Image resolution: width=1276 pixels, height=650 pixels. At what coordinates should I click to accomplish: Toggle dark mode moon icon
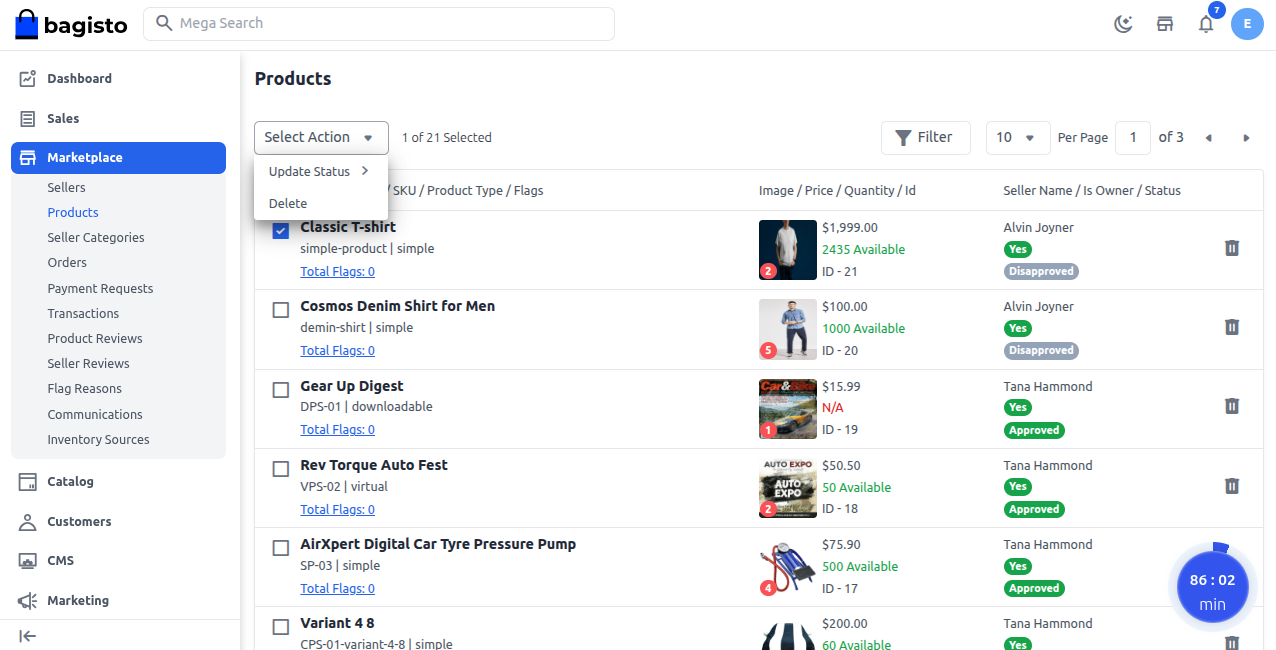click(x=1123, y=24)
